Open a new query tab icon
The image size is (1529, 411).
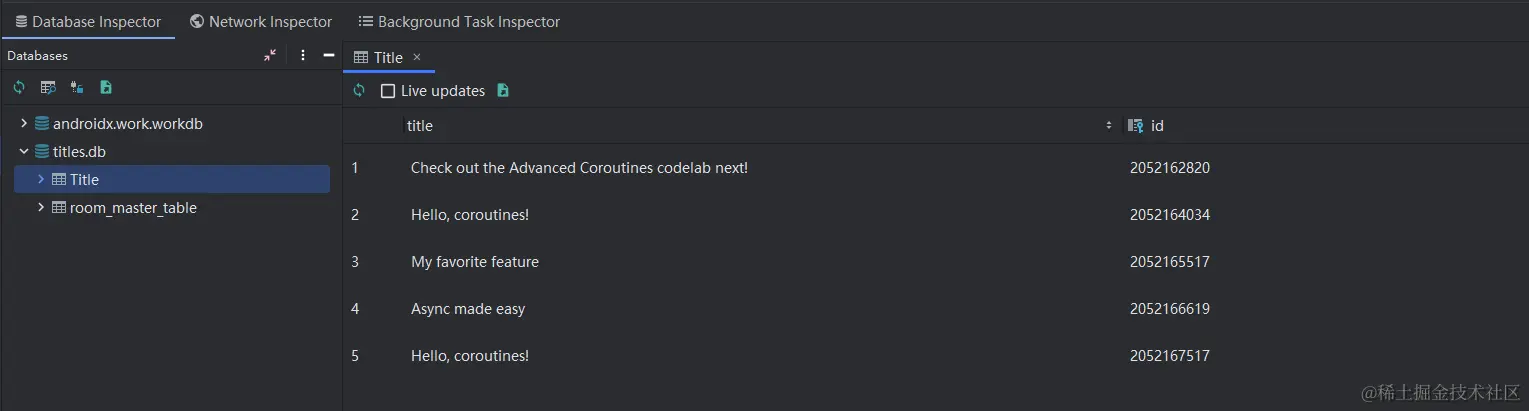(x=47, y=88)
